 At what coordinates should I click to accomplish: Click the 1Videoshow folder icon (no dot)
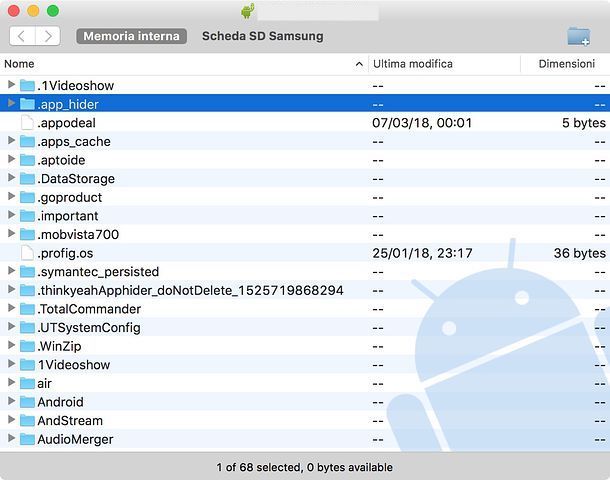point(27,364)
